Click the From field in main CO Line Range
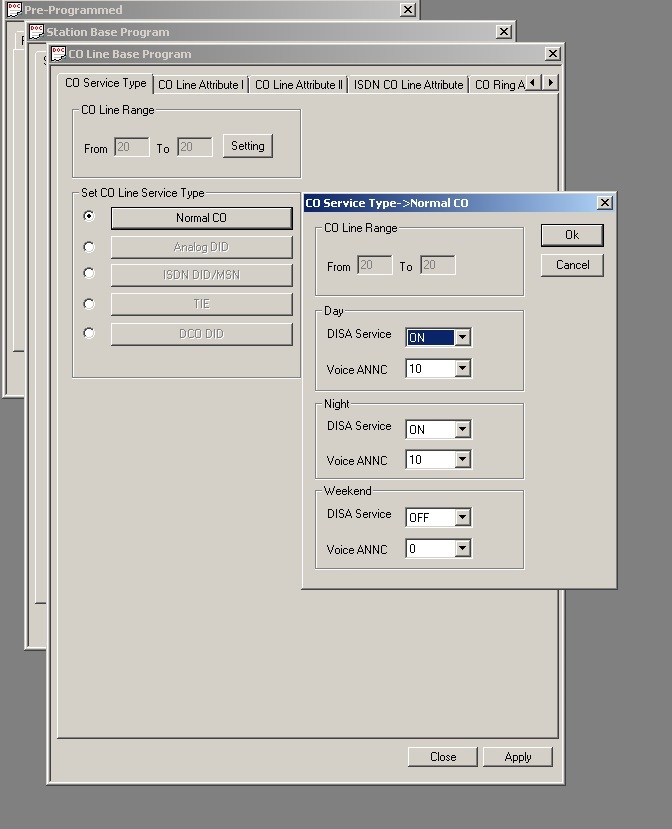Viewport: 672px width, 829px height. 131,147
